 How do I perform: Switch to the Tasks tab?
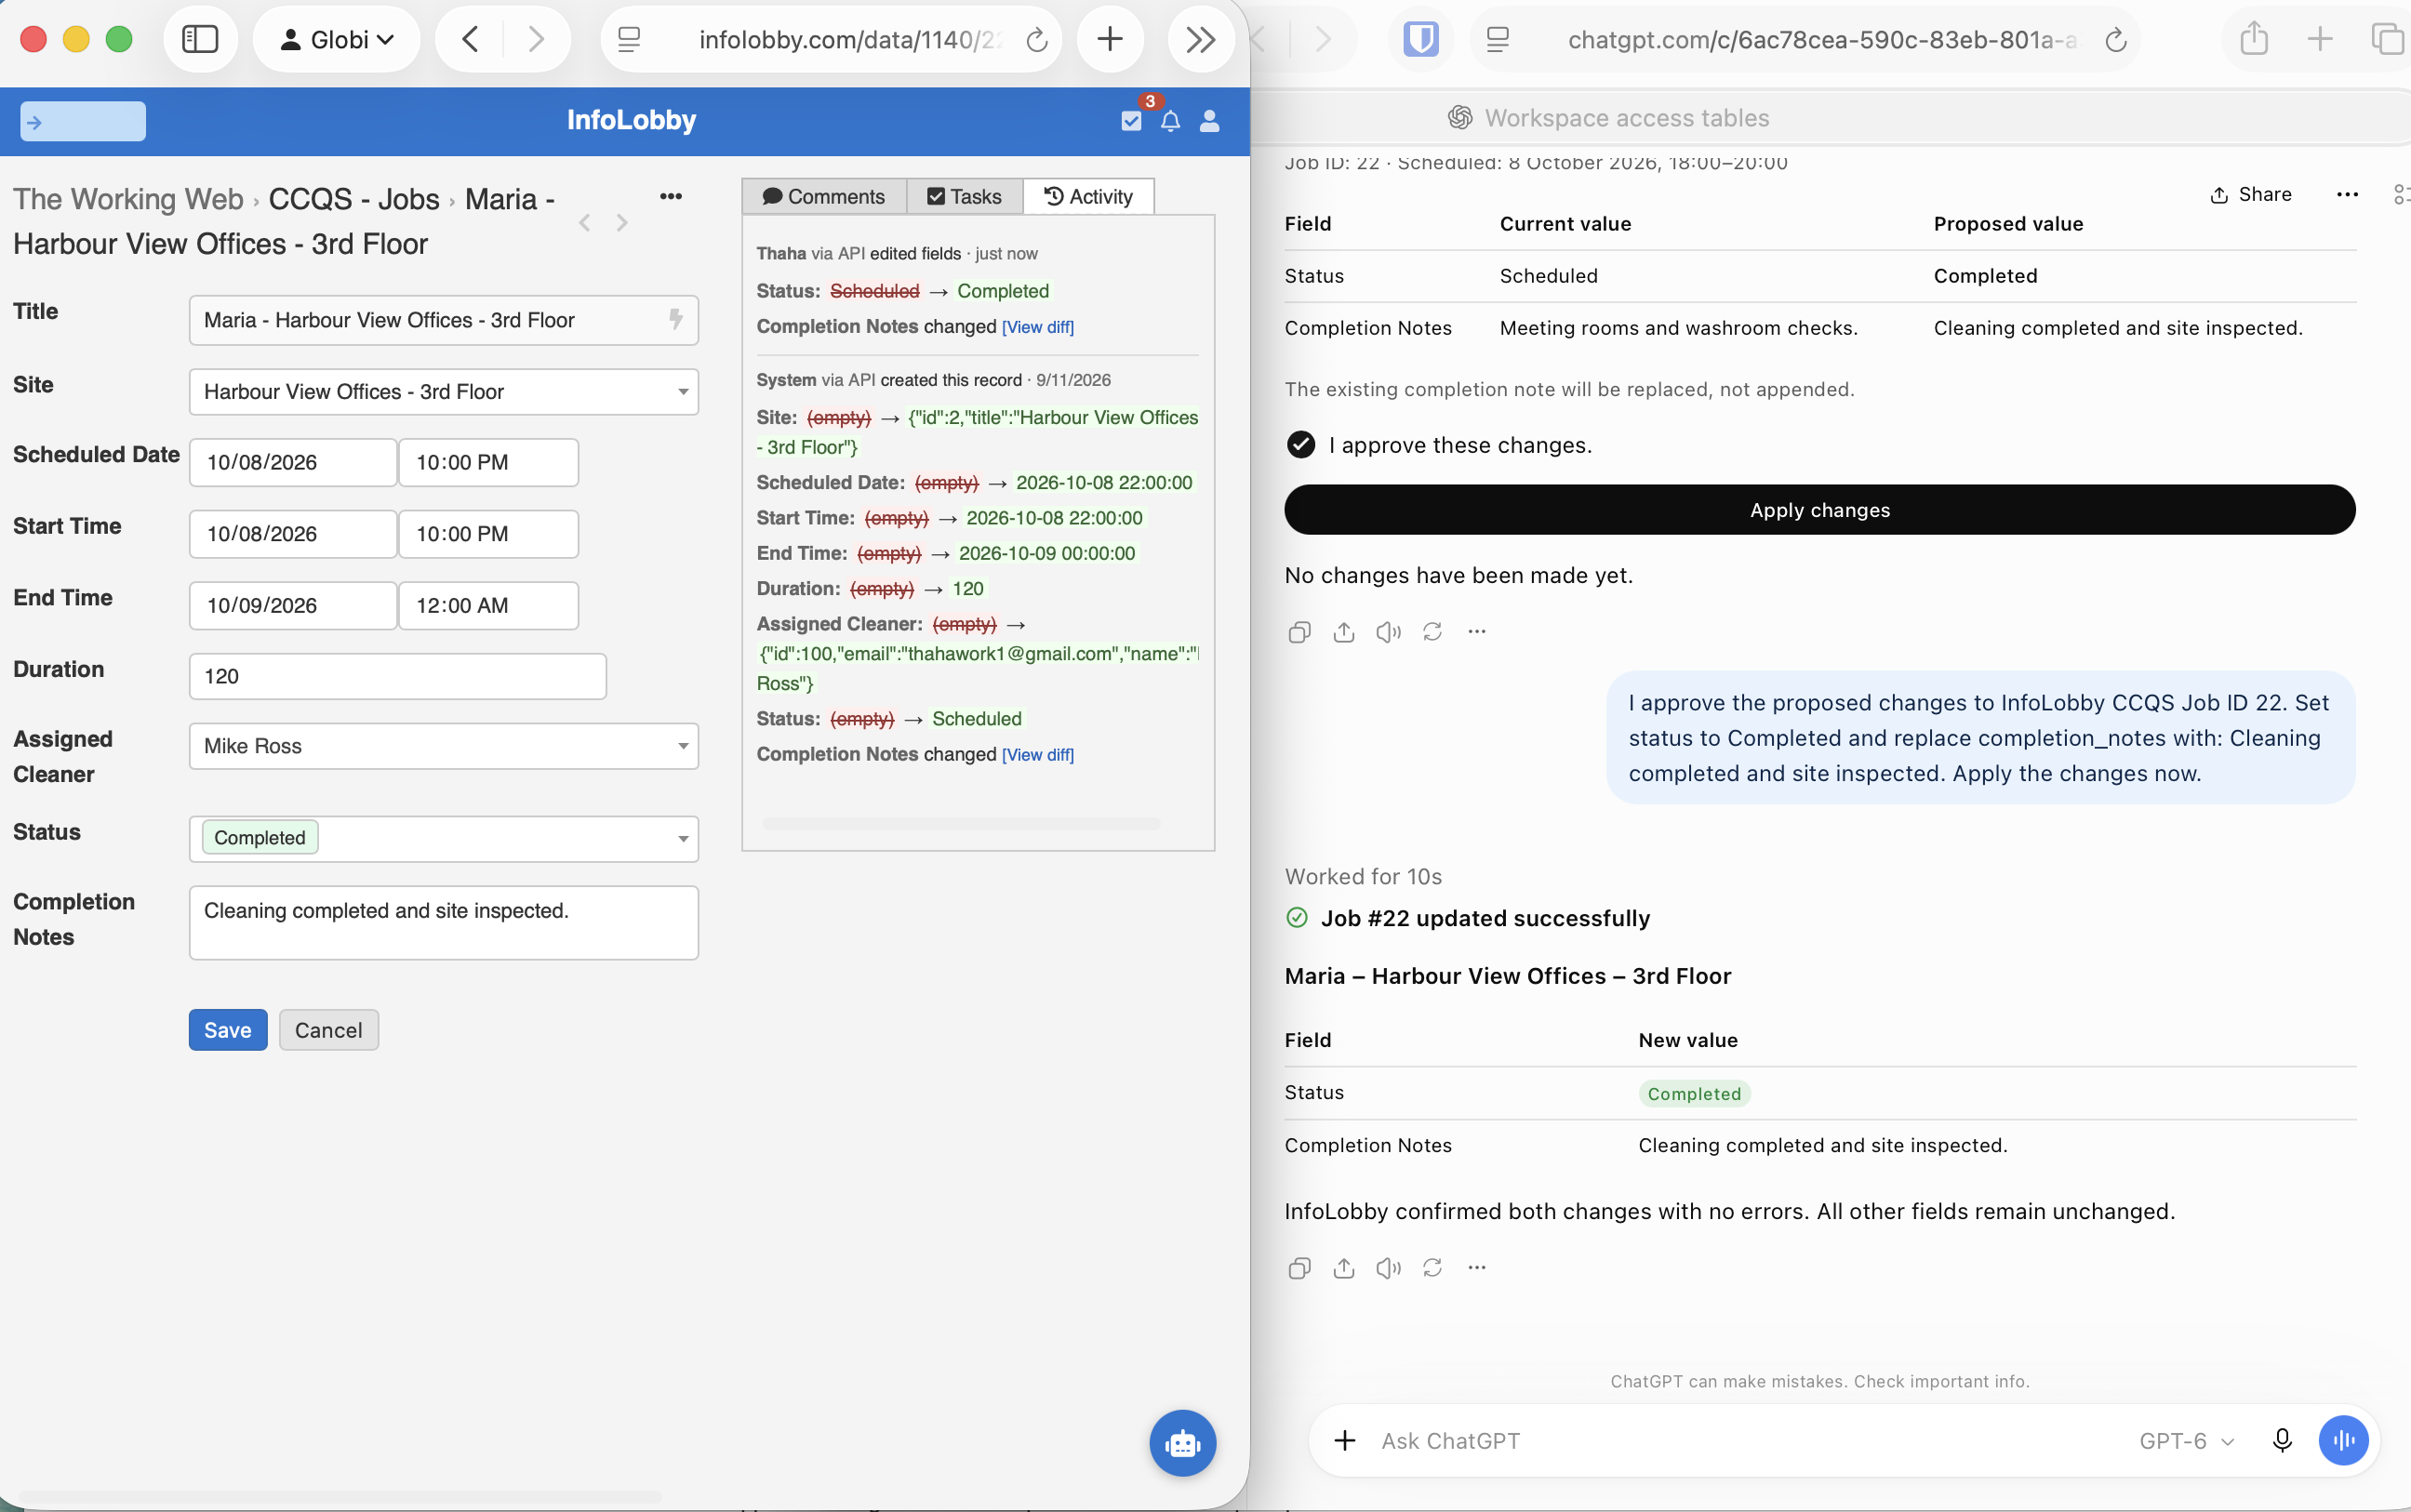(x=965, y=196)
